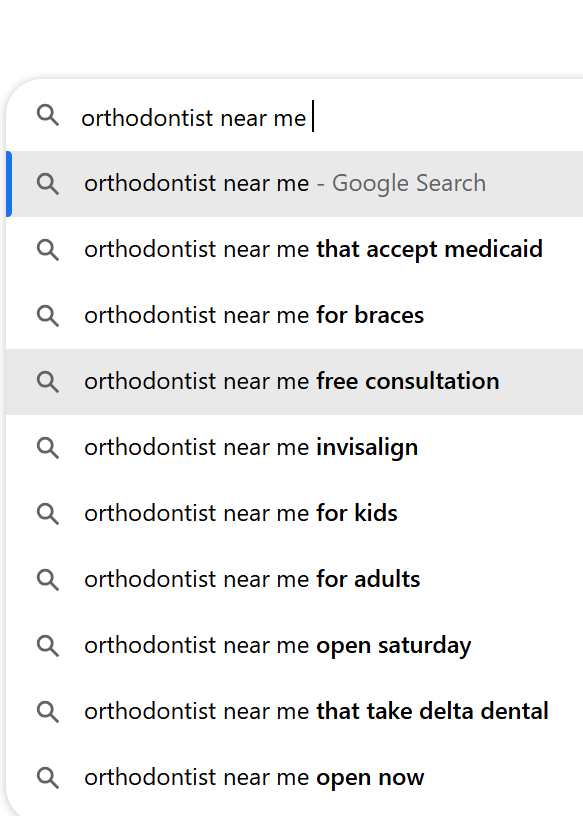583x816 pixels.
Task: Choose 'that accept medicaid' suggestion
Action: click(295, 250)
